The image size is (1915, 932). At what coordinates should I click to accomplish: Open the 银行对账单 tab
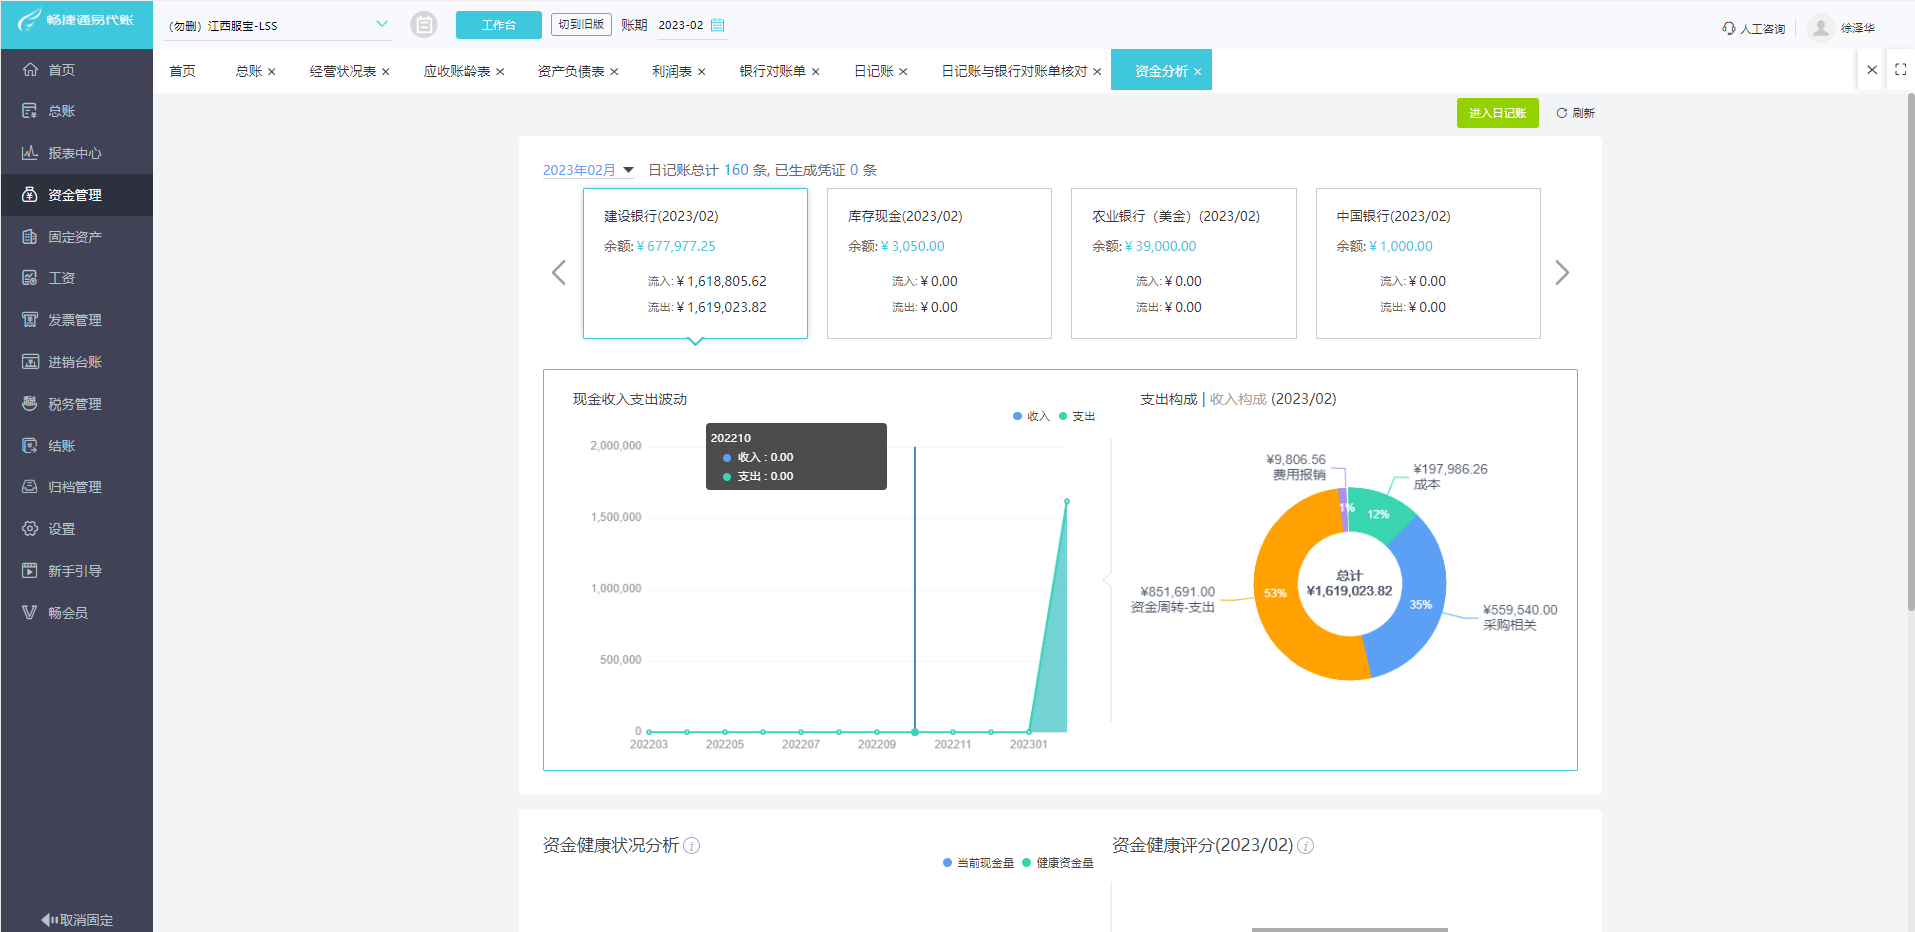click(771, 70)
